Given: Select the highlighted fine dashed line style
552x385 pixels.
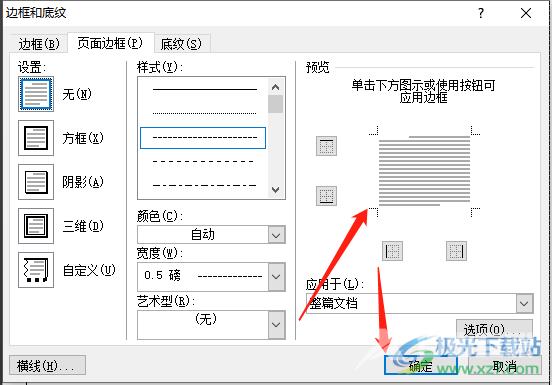Looking at the screenshot, I should click(203, 138).
